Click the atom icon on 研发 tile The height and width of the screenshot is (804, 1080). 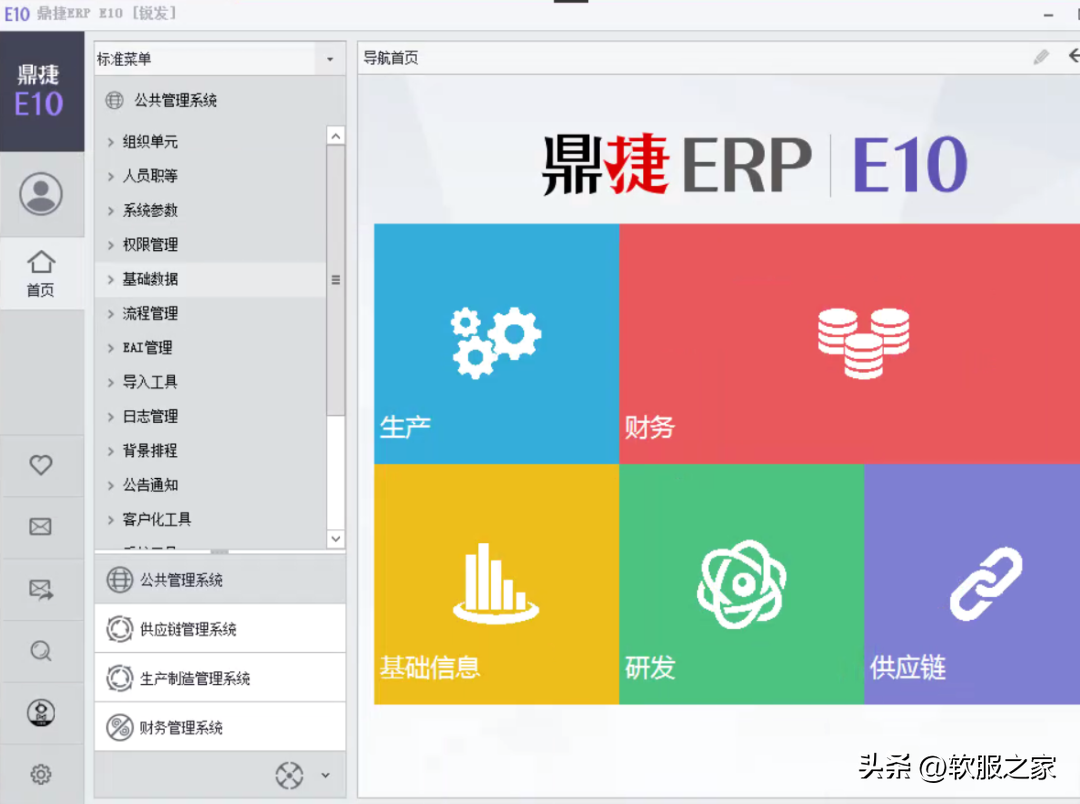click(x=741, y=584)
